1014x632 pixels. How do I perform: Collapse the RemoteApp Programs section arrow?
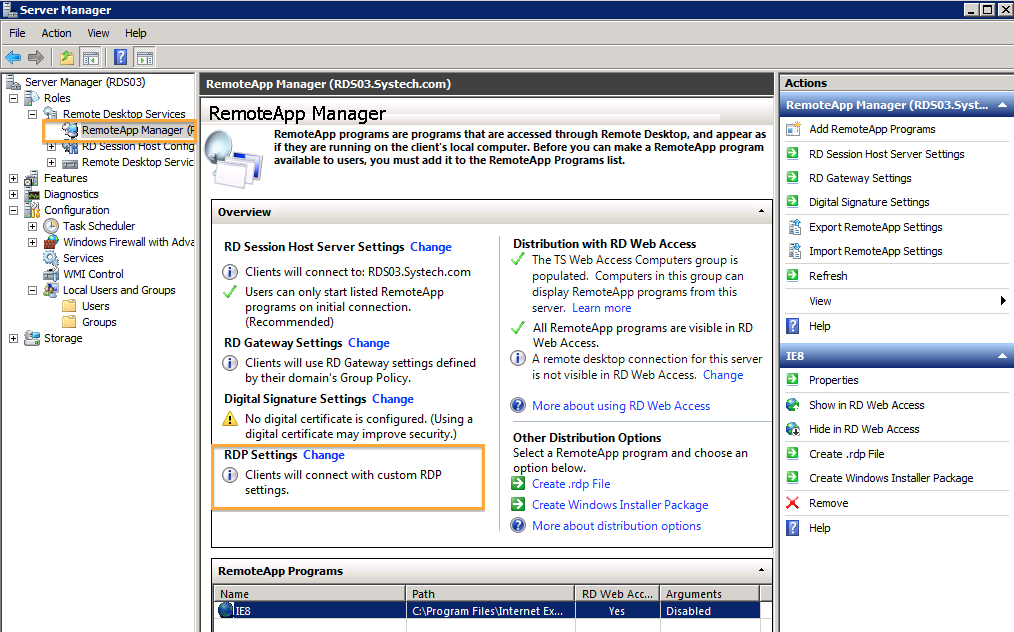[761, 571]
